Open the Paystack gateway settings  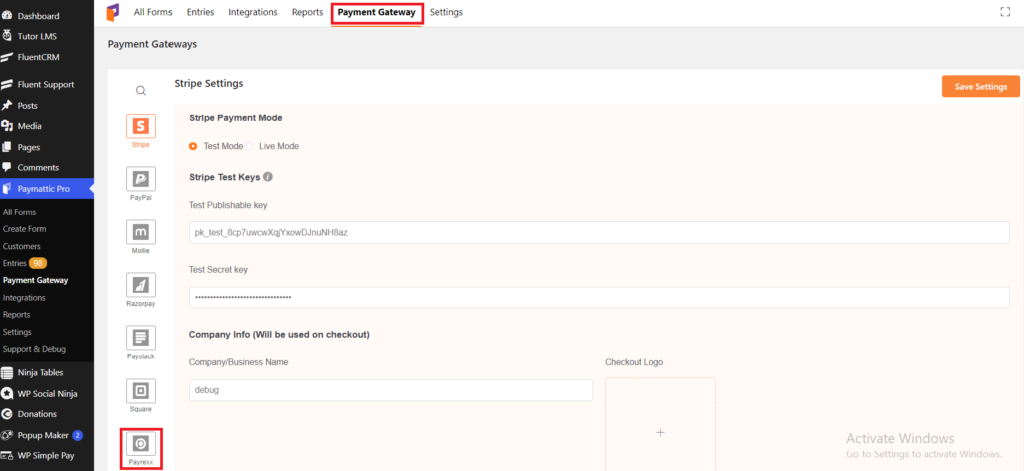pyautogui.click(x=140, y=338)
